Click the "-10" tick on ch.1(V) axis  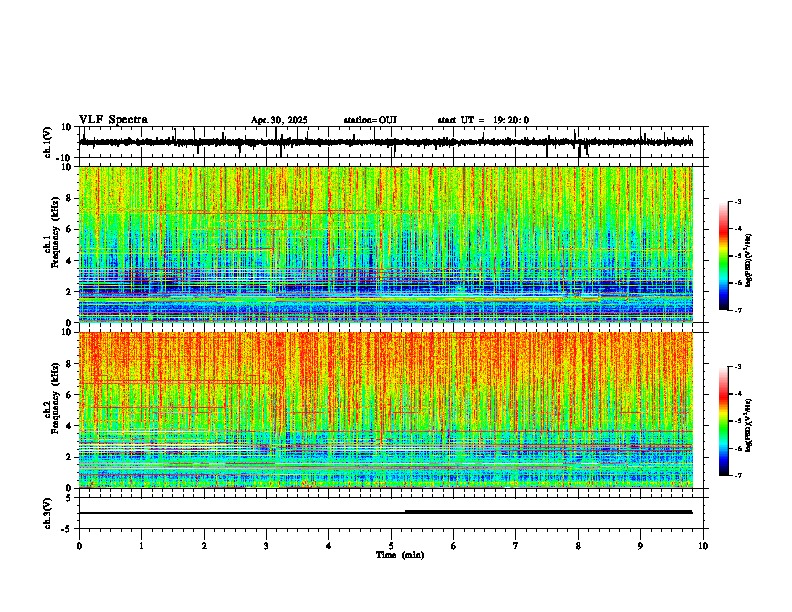click(x=65, y=158)
